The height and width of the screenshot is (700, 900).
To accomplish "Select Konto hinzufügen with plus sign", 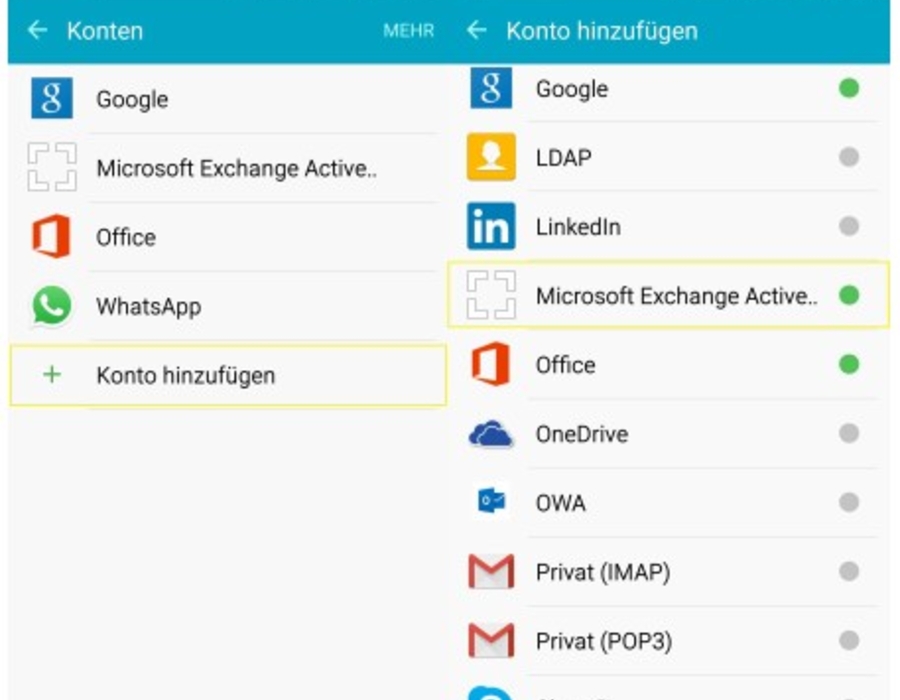I will pyautogui.click(x=228, y=376).
